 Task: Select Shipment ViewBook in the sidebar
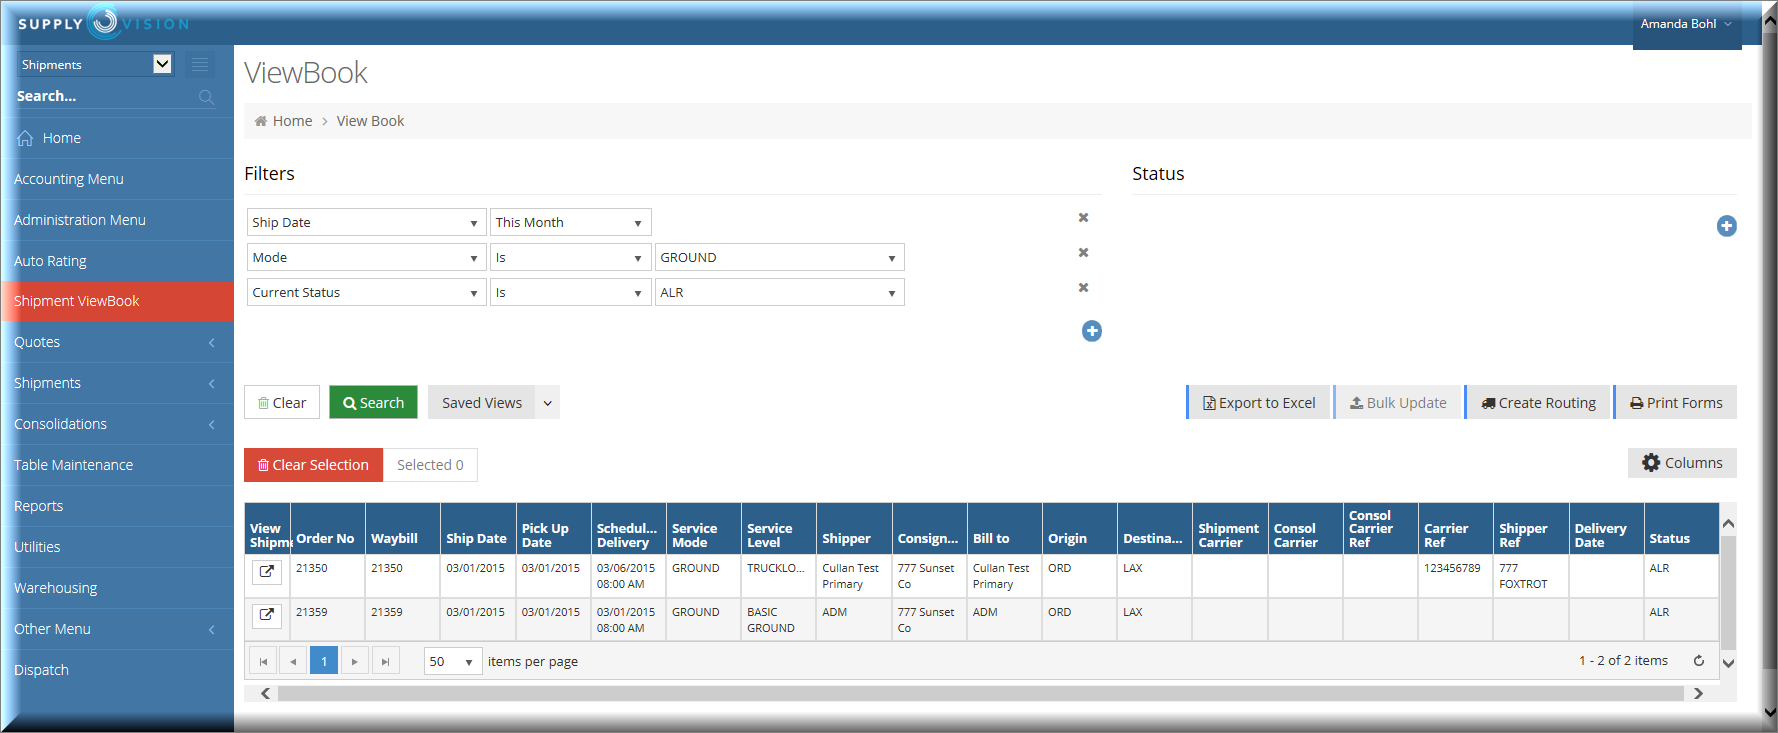point(117,301)
